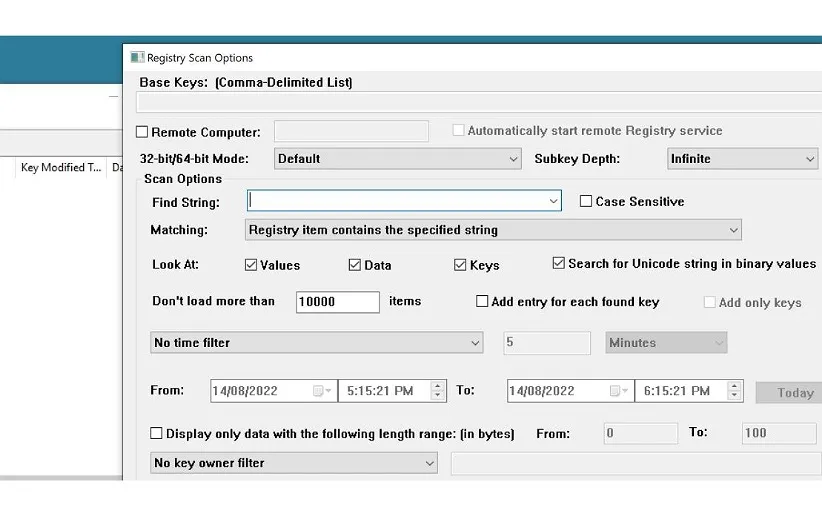Image resolution: width=822 pixels, height=522 pixels.
Task: Click the To time spinner arrows
Action: click(x=735, y=391)
